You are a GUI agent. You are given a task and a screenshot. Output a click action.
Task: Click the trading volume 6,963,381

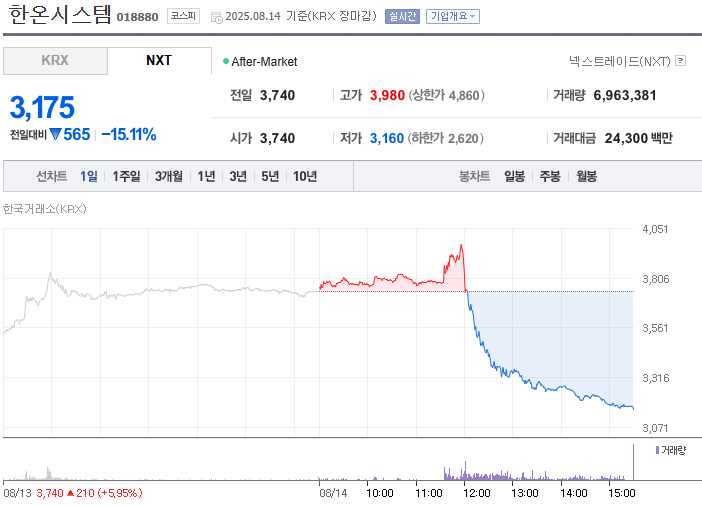(x=625, y=95)
